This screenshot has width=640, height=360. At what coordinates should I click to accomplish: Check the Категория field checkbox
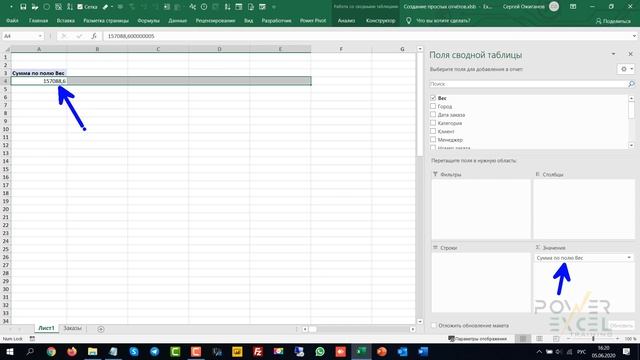pos(433,123)
